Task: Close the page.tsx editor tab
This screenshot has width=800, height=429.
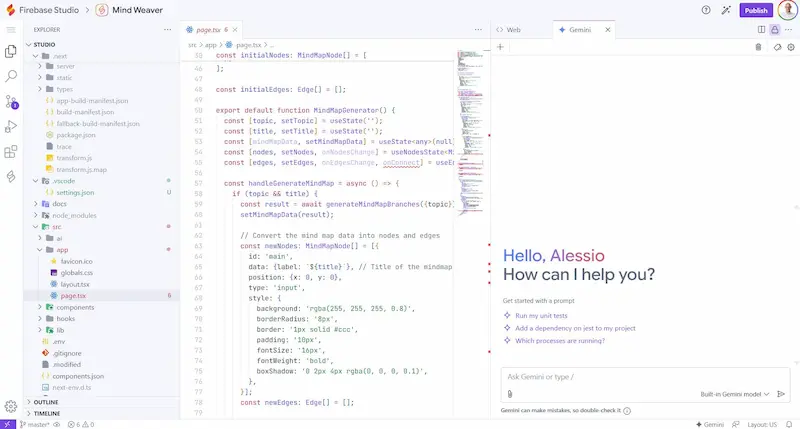Action: 235,30
